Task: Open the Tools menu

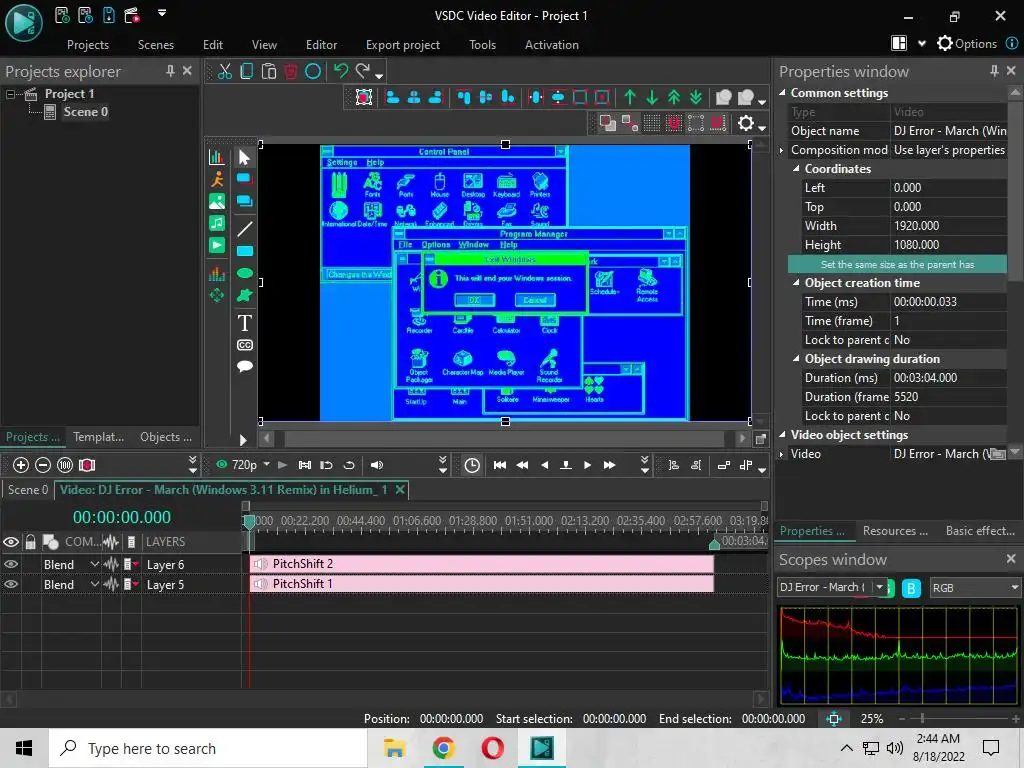Action: coord(483,44)
